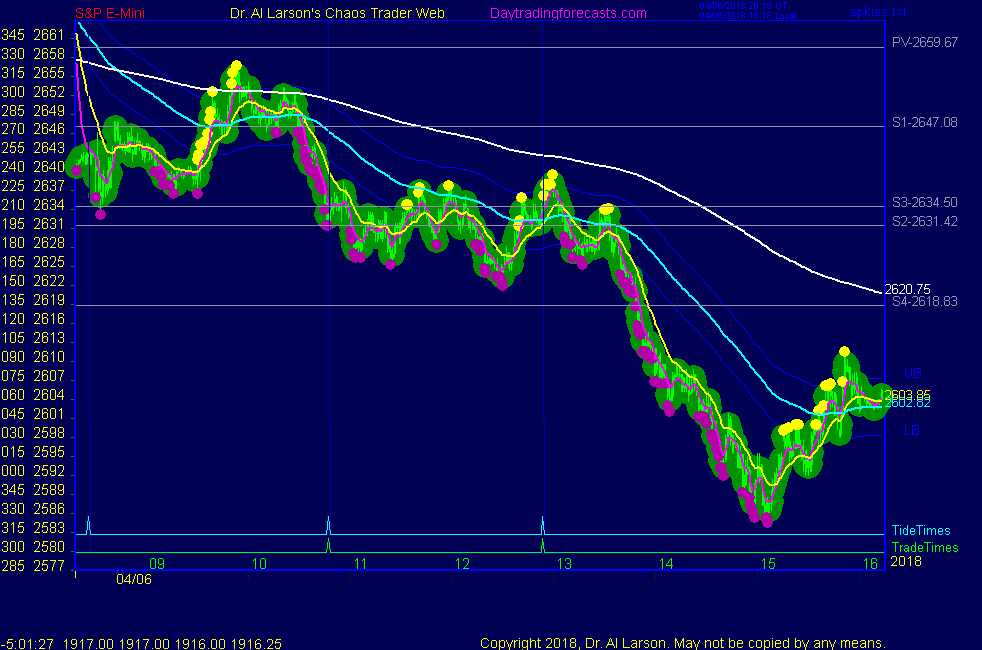982x650 pixels.
Task: Click the TradeTimes legend label
Action: tap(925, 548)
